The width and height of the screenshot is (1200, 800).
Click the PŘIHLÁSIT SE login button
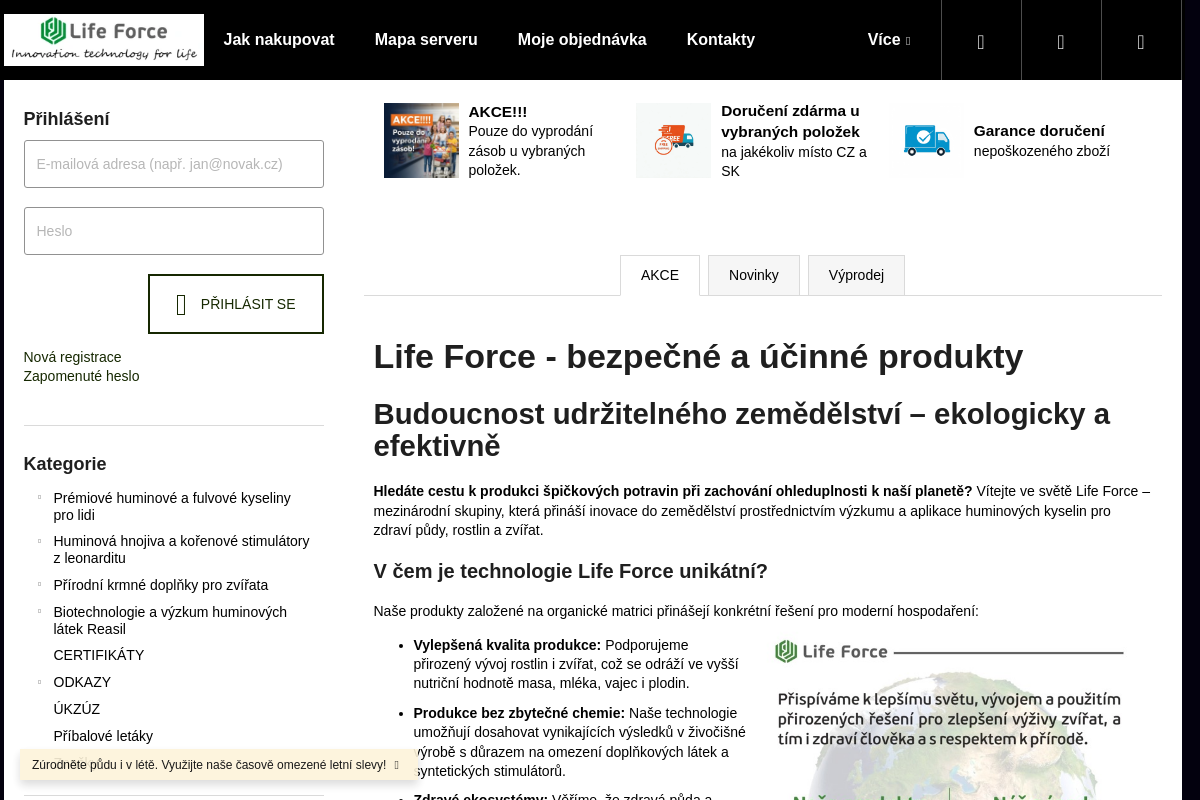236,304
